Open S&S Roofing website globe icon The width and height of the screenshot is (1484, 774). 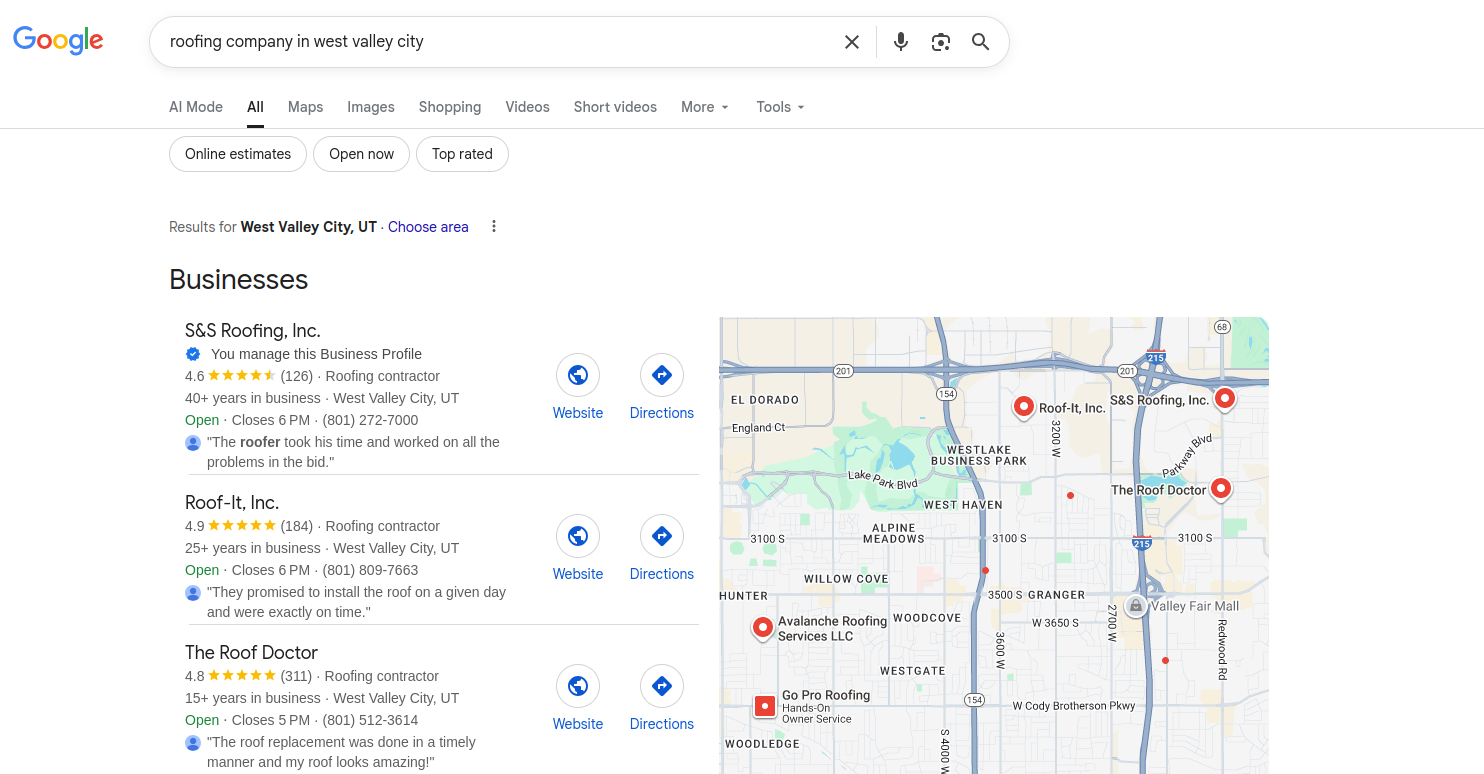[x=578, y=376]
